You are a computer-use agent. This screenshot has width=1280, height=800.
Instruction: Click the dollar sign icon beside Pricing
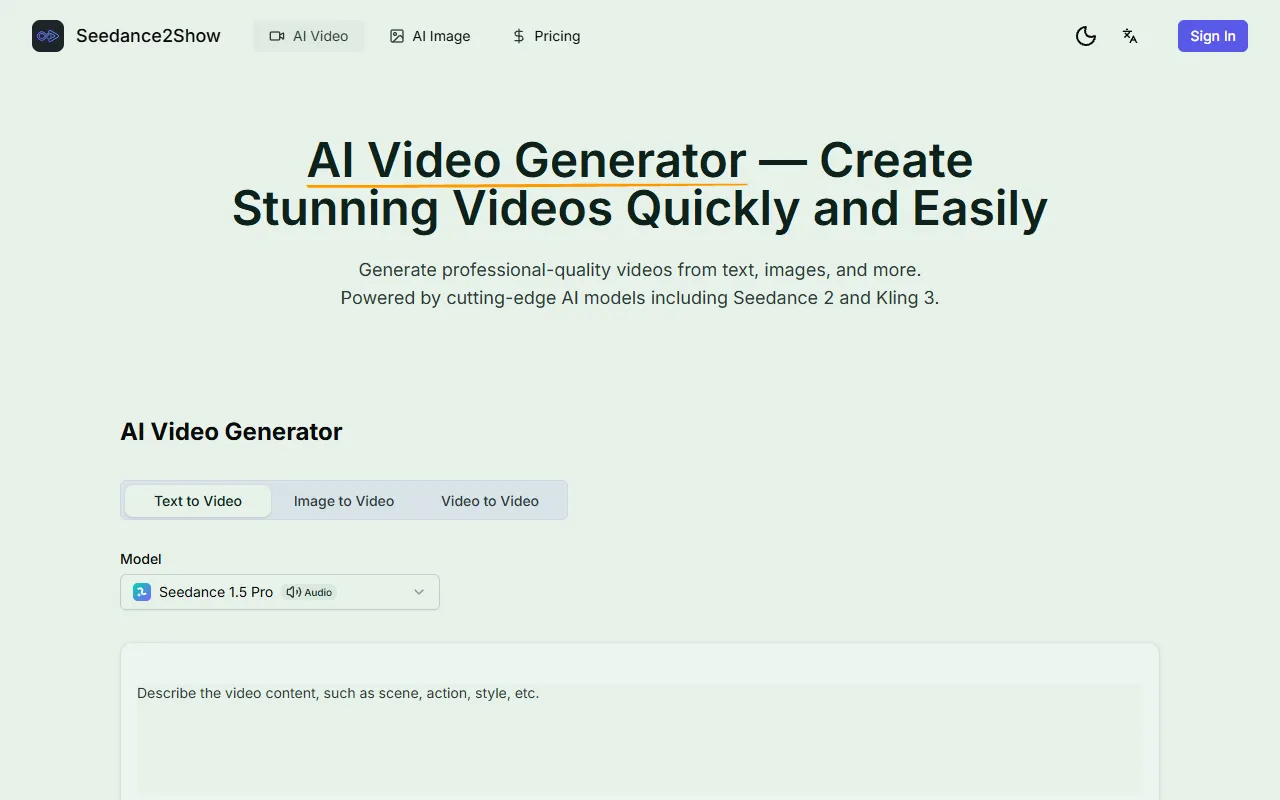(518, 36)
